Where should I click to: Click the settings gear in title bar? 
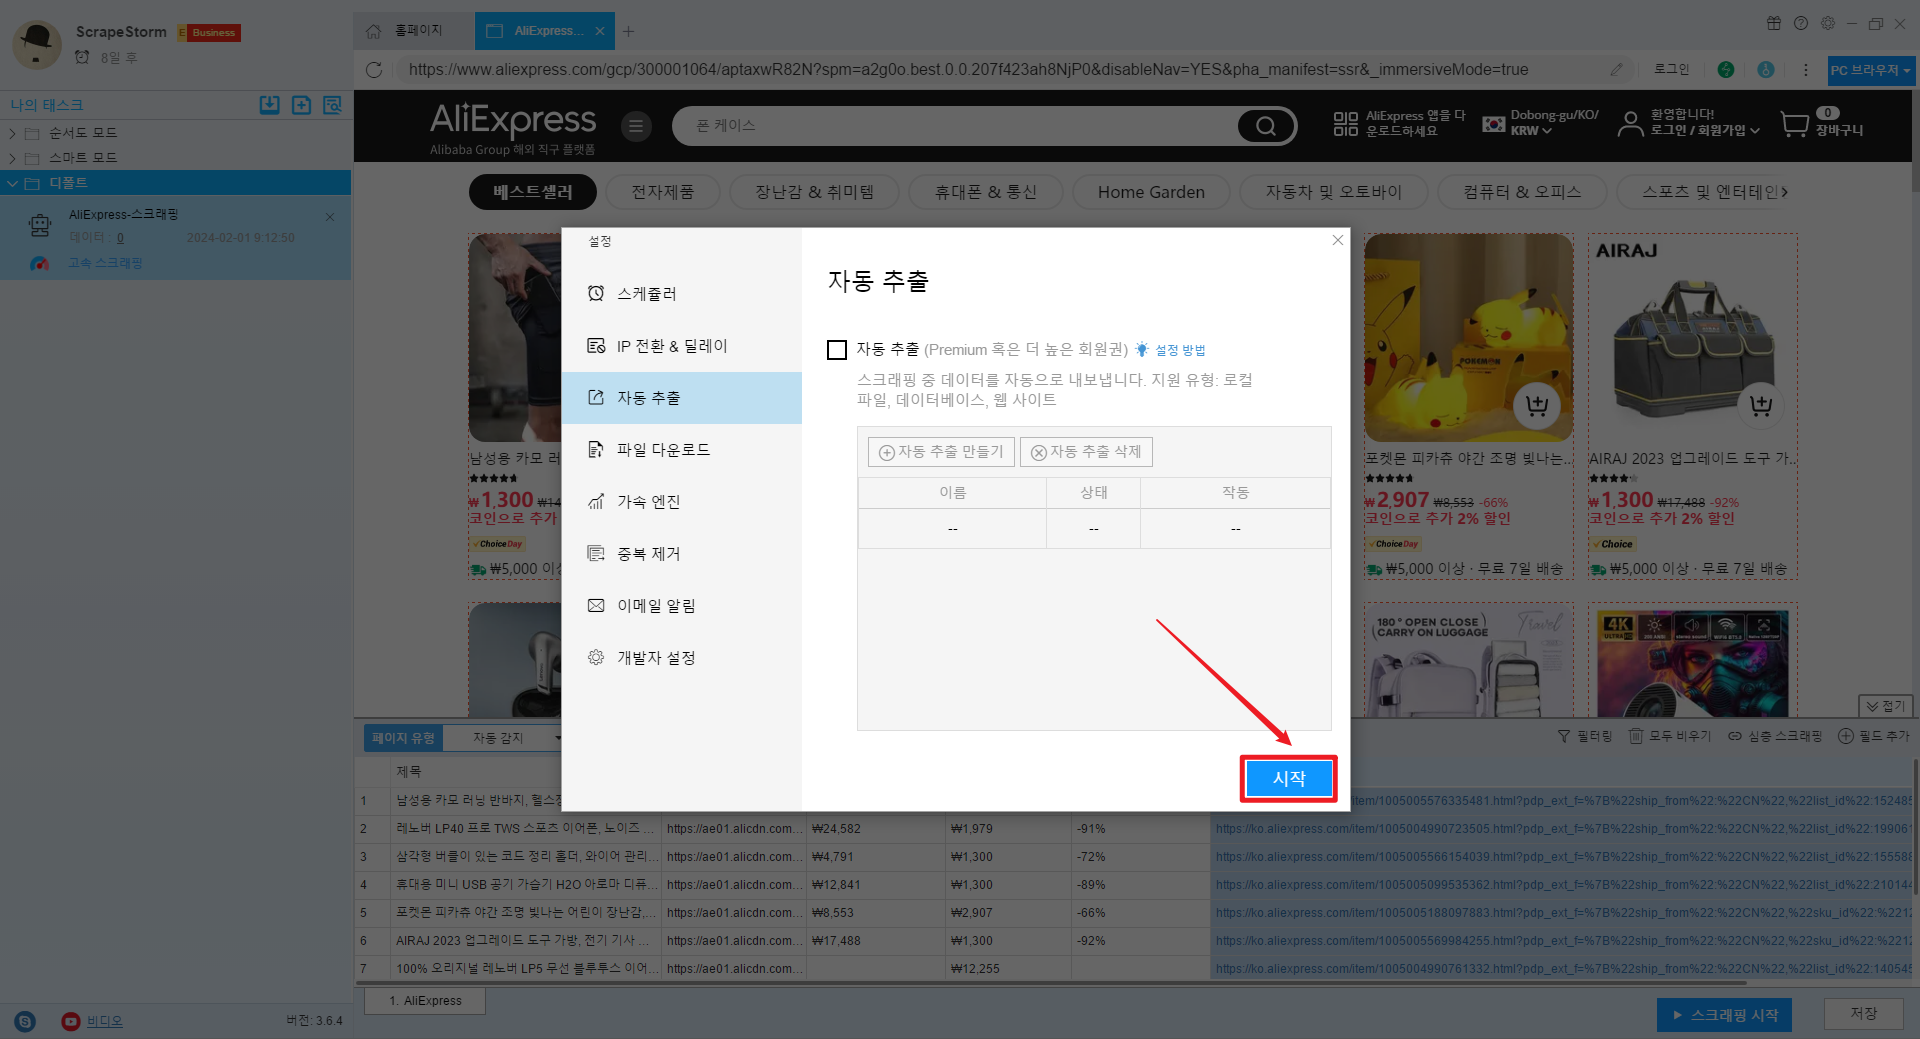(x=1827, y=23)
